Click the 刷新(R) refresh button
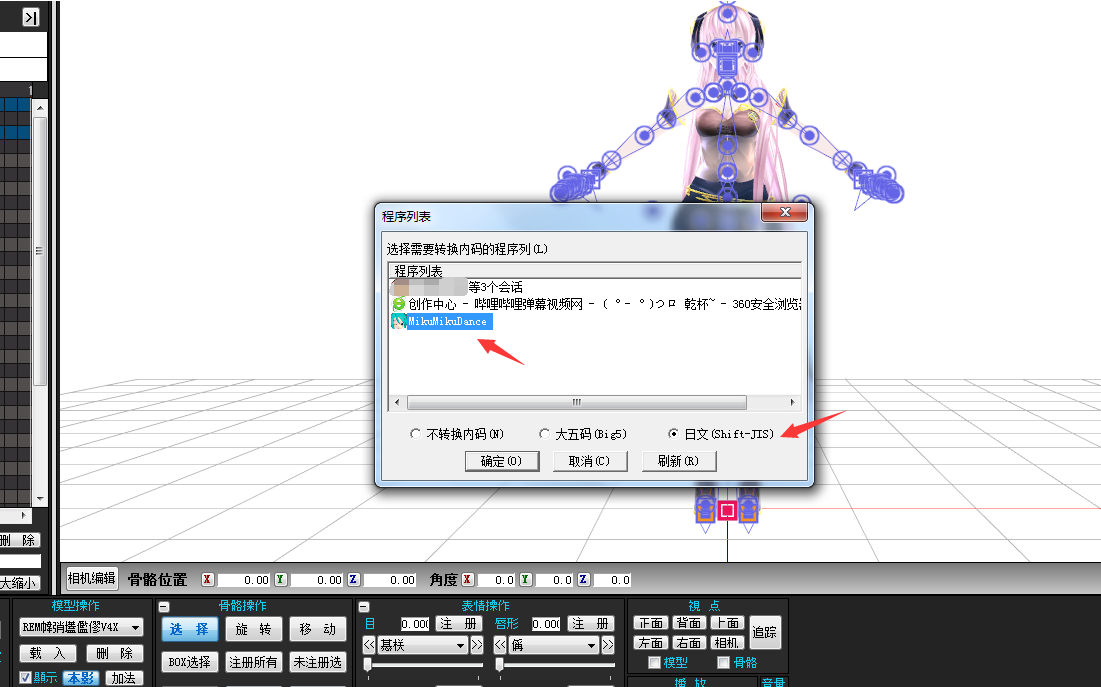1101x687 pixels. pos(679,461)
